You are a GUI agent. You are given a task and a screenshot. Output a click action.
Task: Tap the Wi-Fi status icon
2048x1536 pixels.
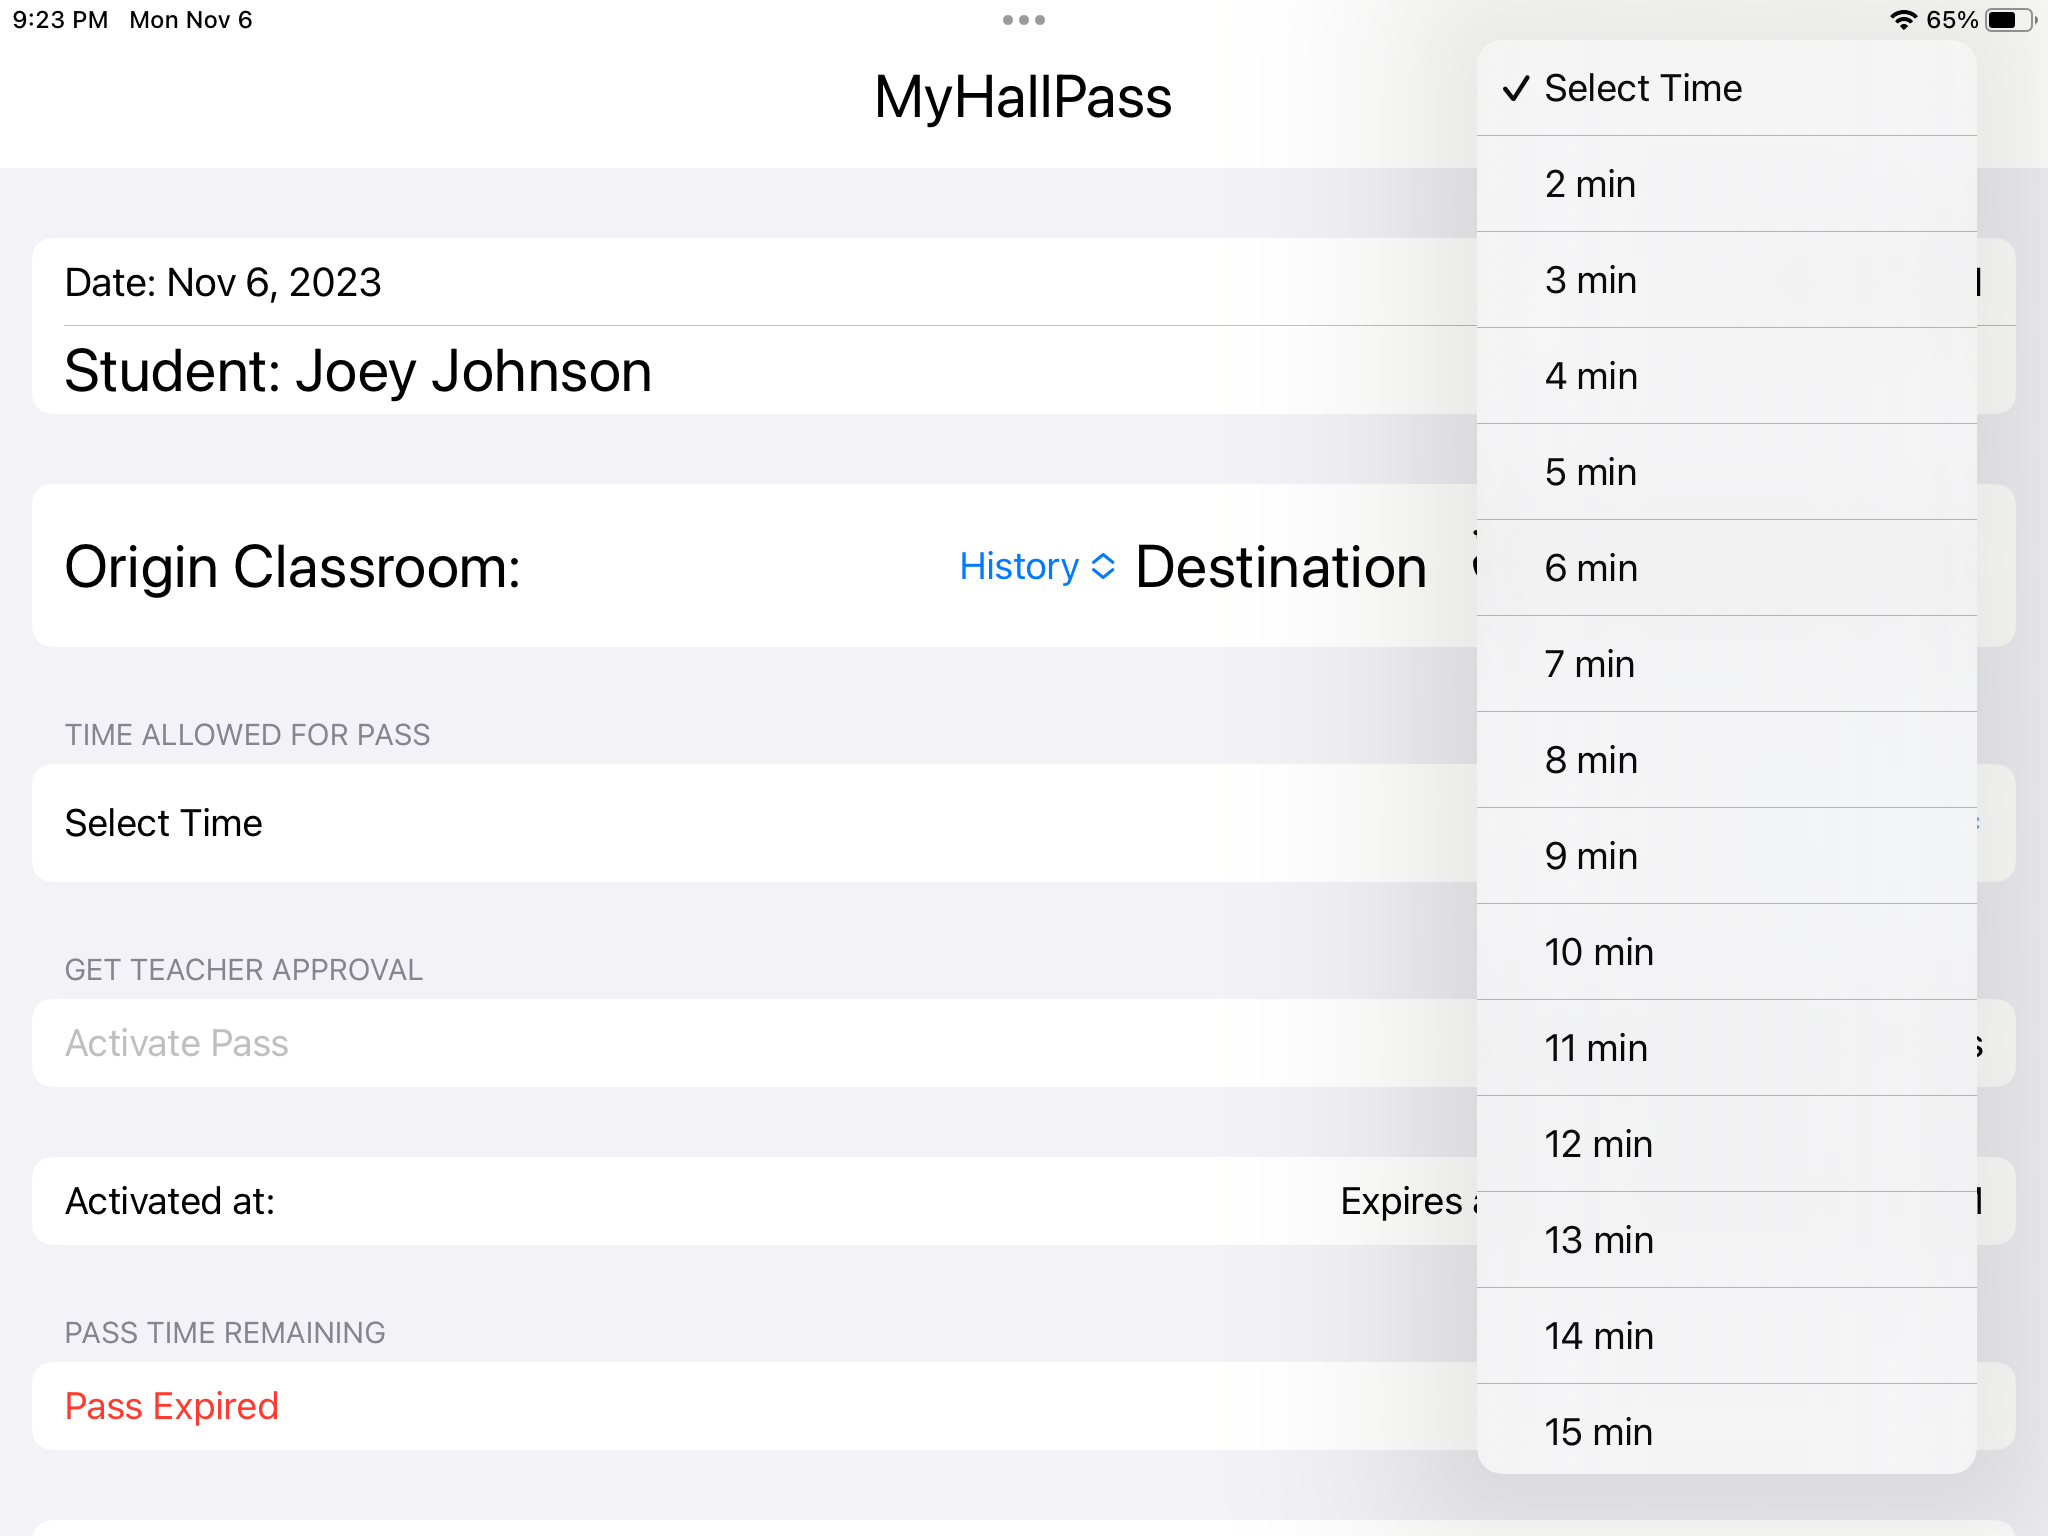pos(1903,20)
